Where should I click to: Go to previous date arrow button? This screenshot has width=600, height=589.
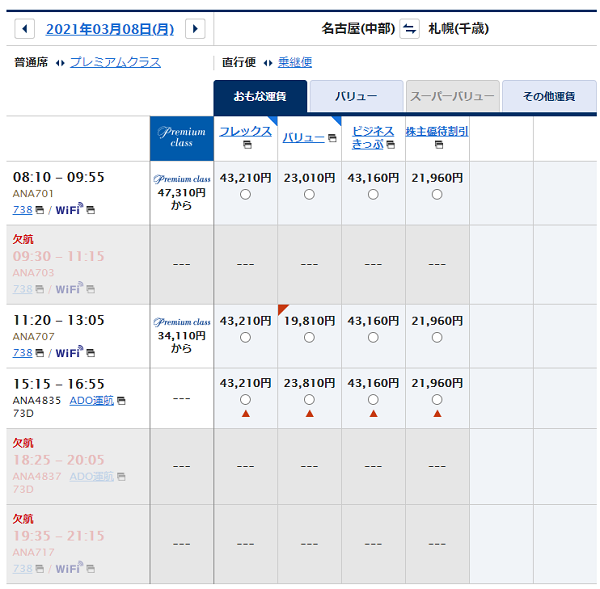point(25,29)
